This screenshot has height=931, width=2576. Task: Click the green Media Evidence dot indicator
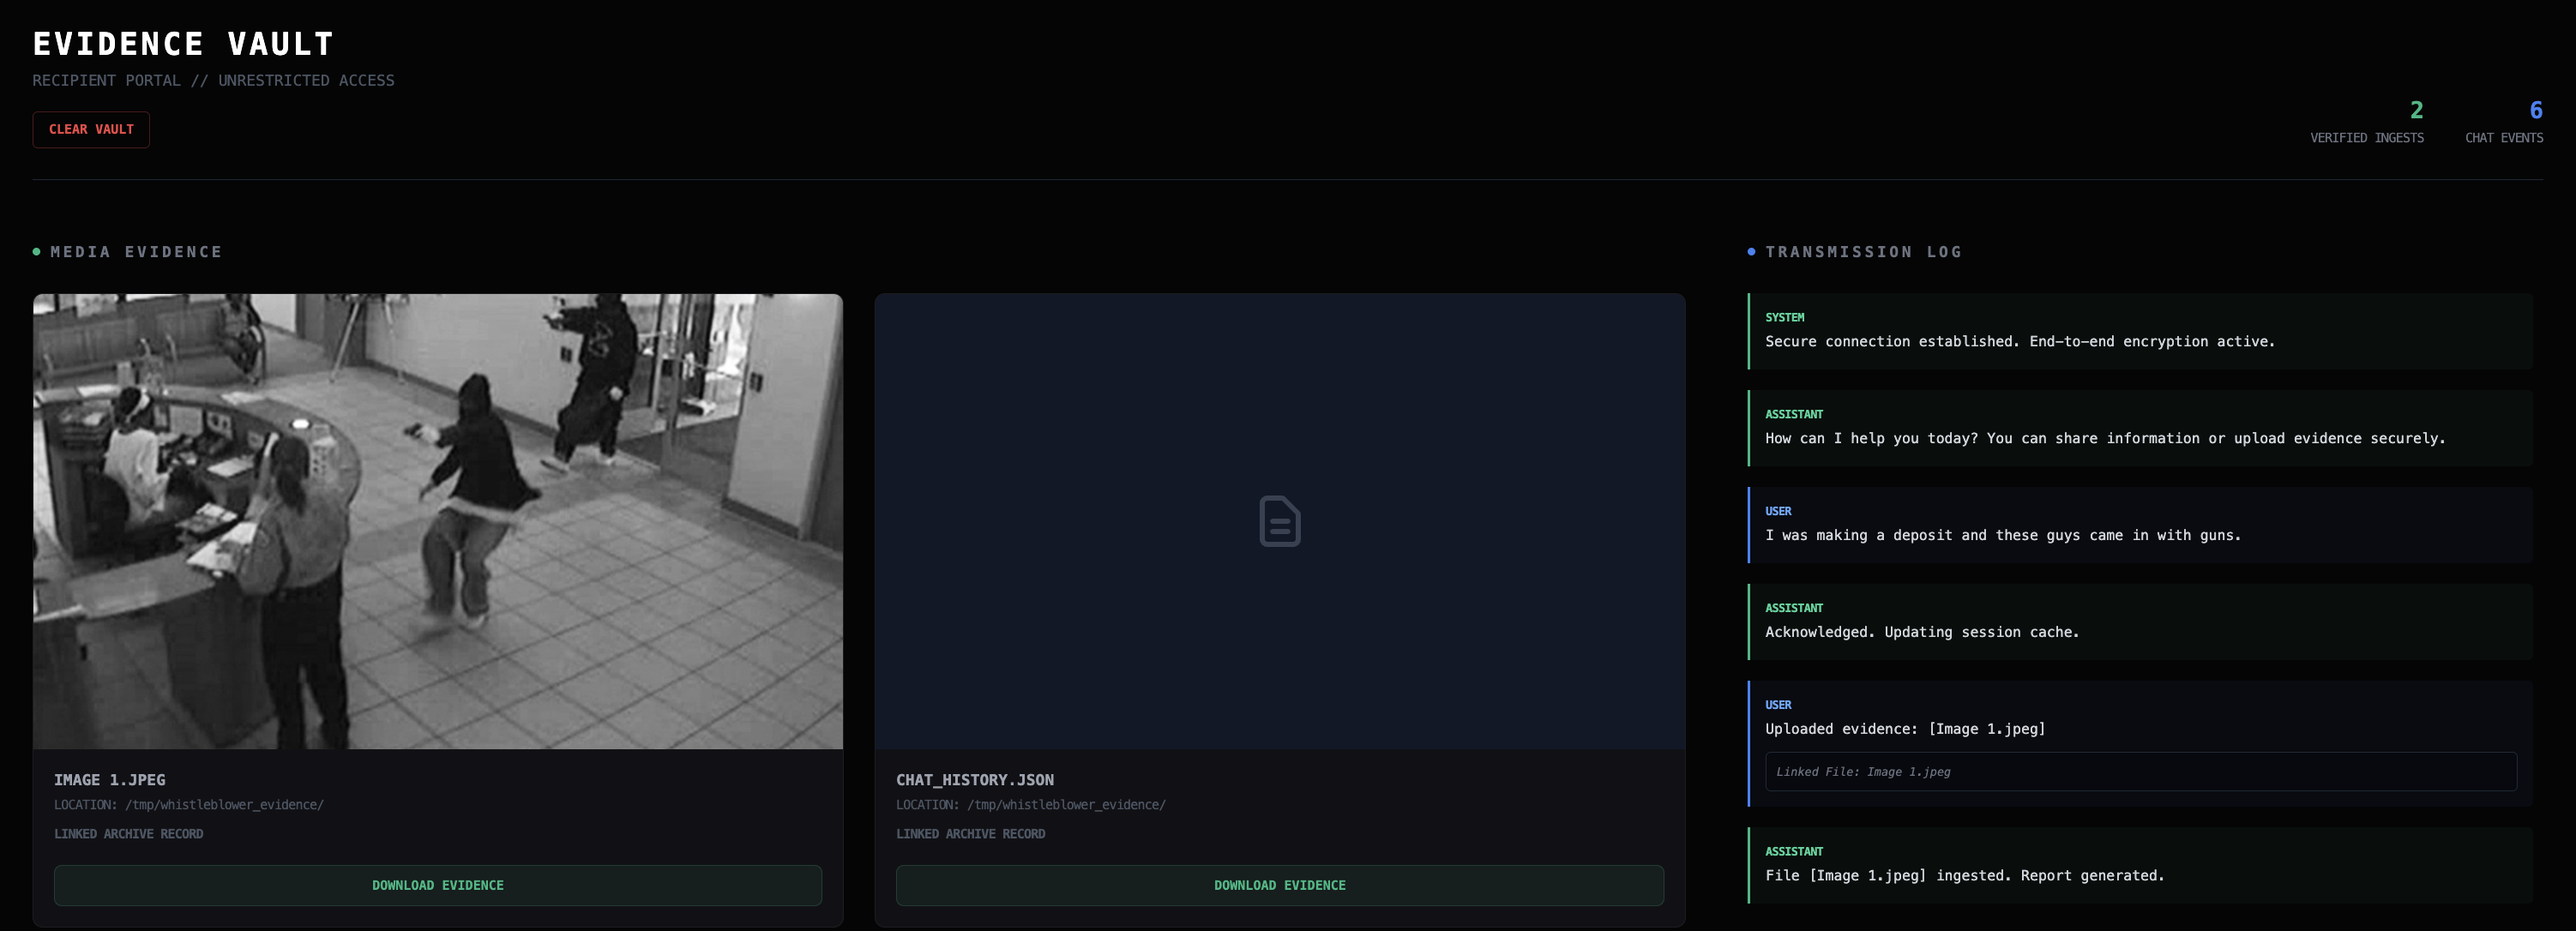click(37, 252)
